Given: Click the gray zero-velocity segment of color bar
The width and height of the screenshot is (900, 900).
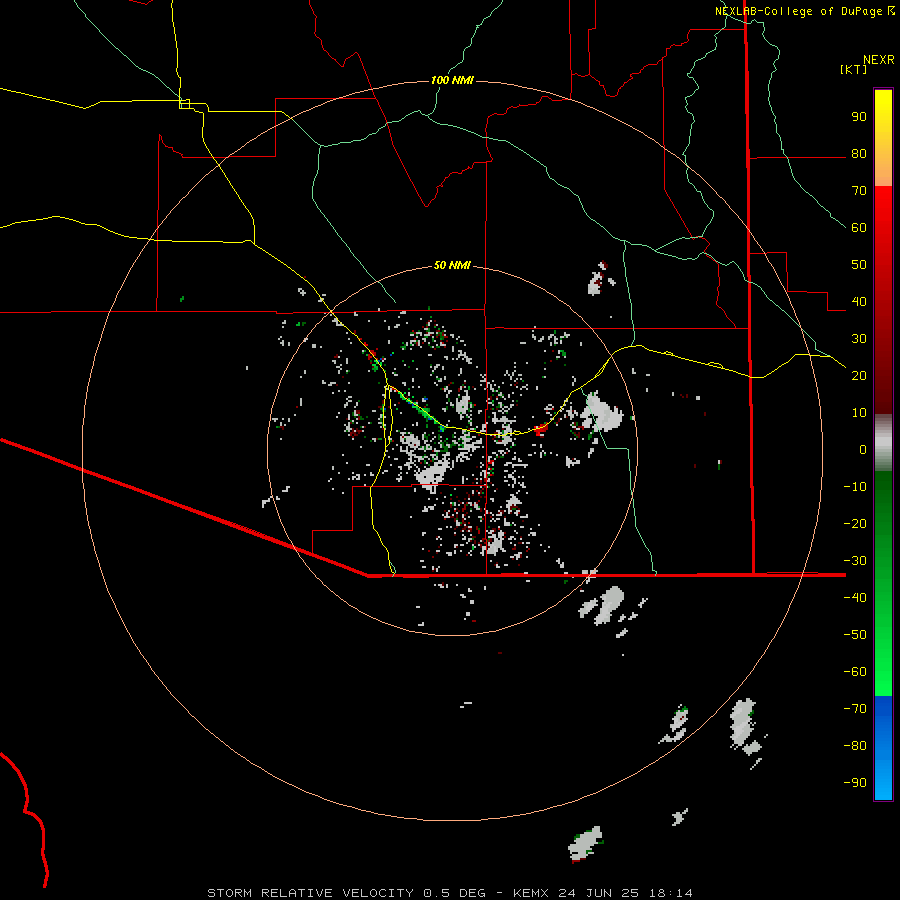Looking at the screenshot, I should click(x=883, y=443).
